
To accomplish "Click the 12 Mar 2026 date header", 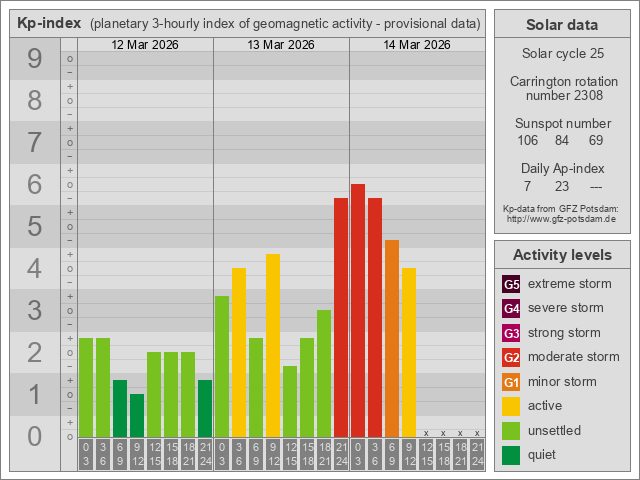I will pos(145,45).
